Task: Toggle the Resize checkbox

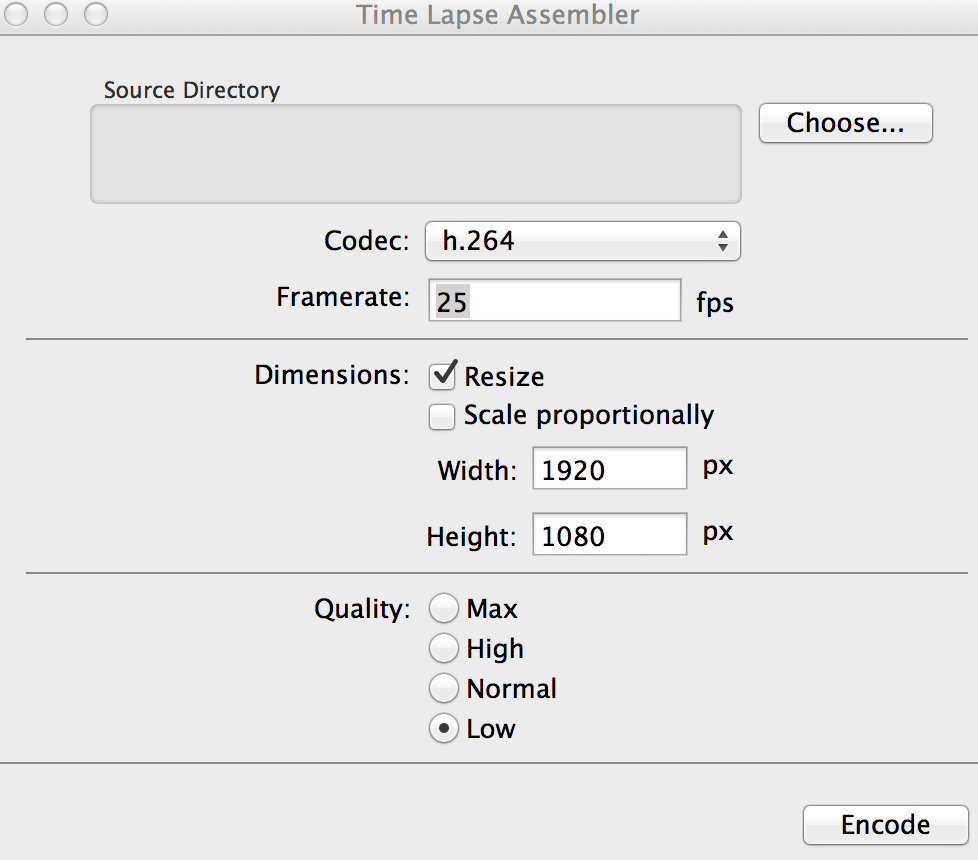Action: click(442, 376)
